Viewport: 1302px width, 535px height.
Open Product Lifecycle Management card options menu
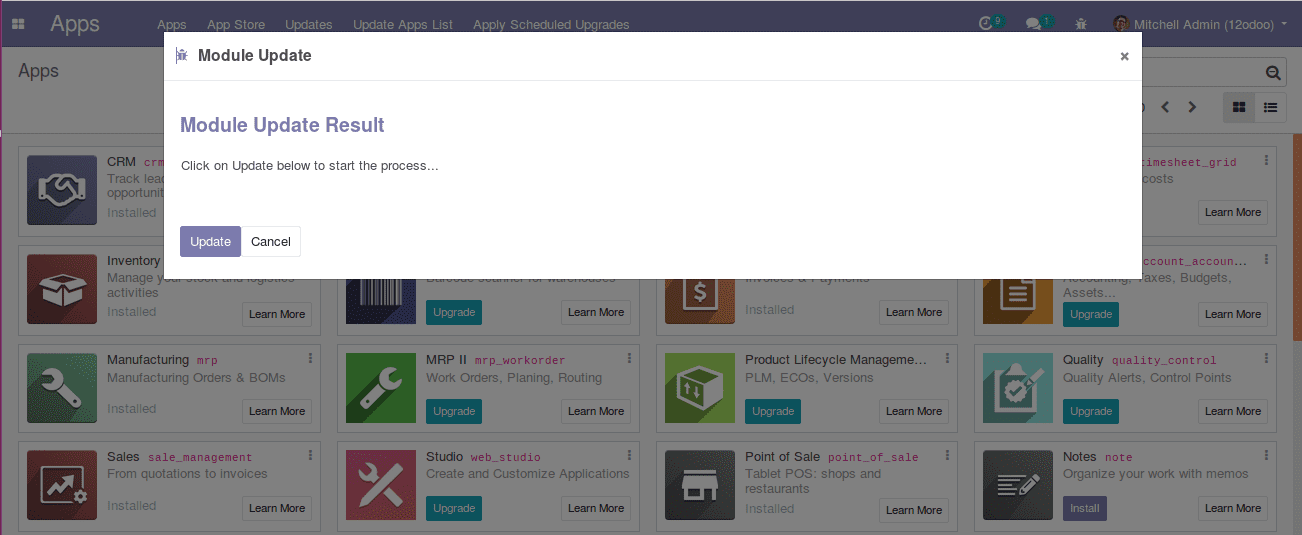[948, 358]
